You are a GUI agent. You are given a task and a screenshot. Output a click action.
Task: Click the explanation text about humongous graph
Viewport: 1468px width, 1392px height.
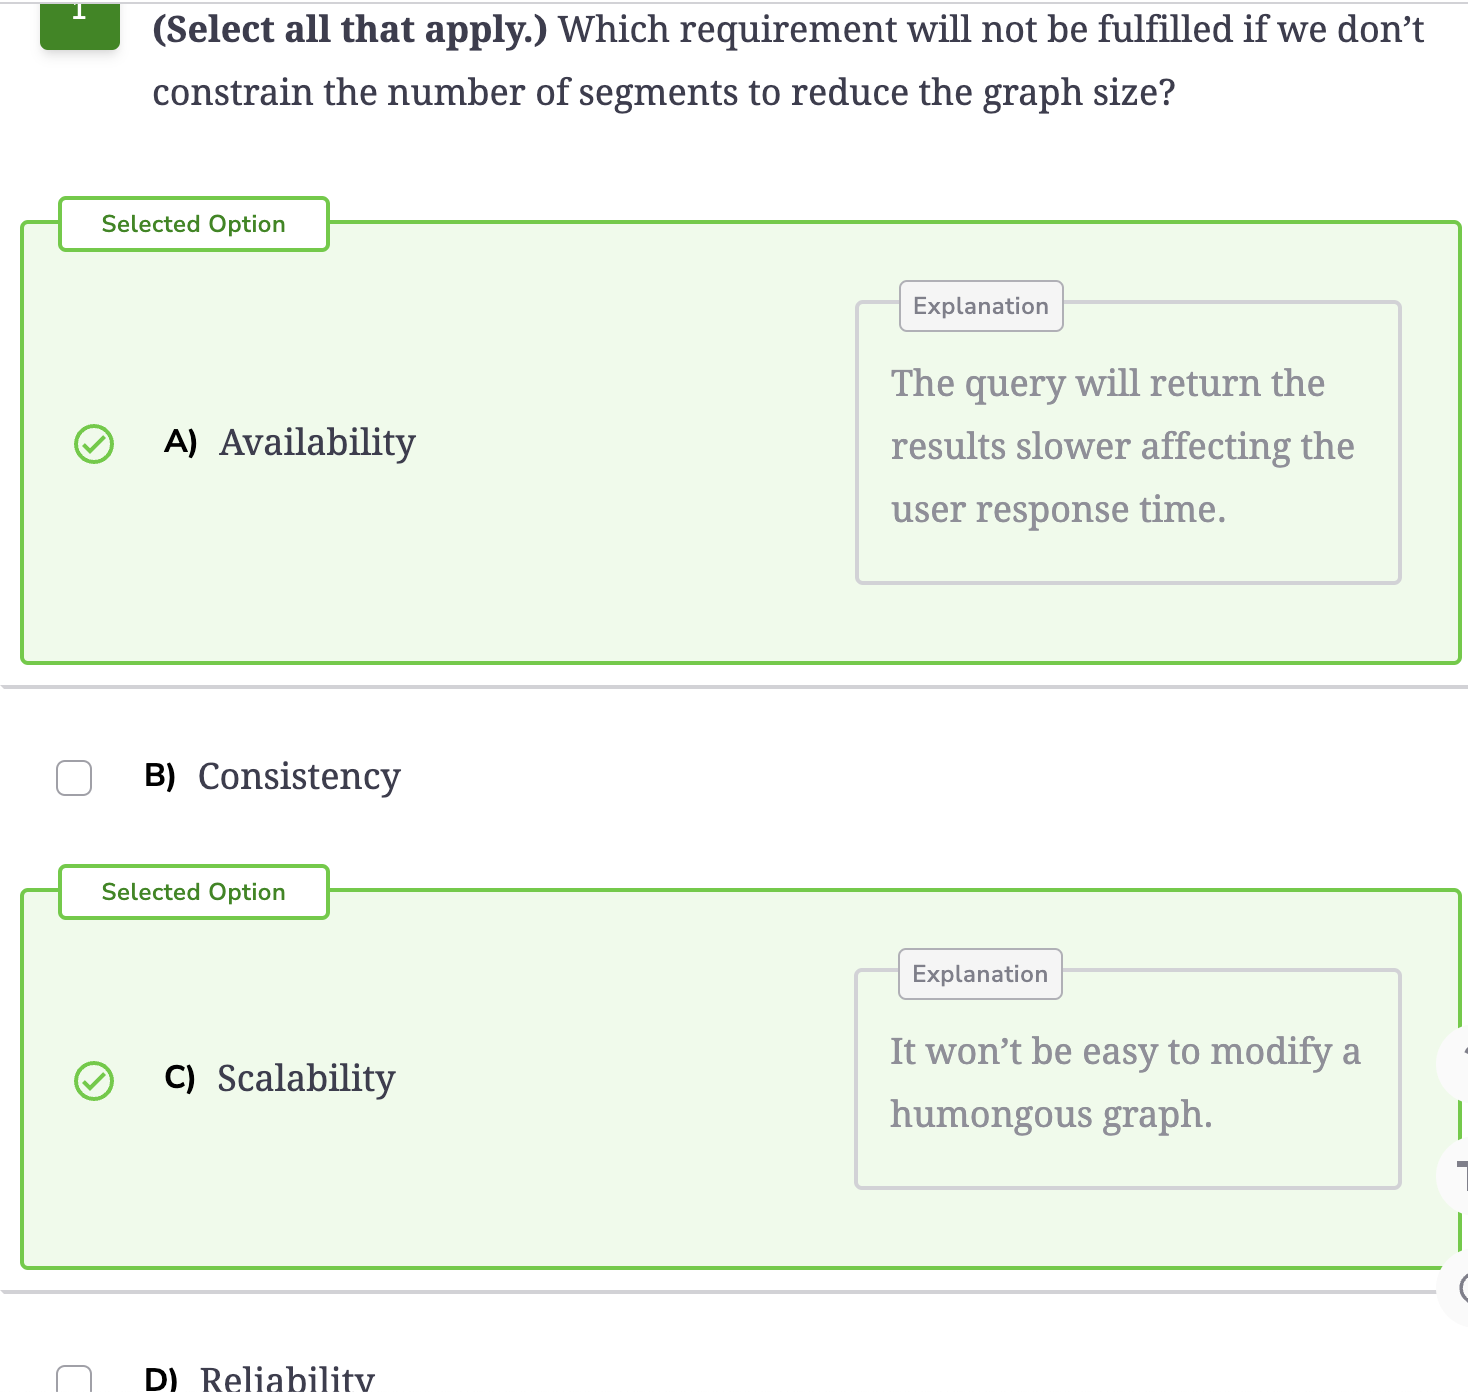pyautogui.click(x=1125, y=1082)
